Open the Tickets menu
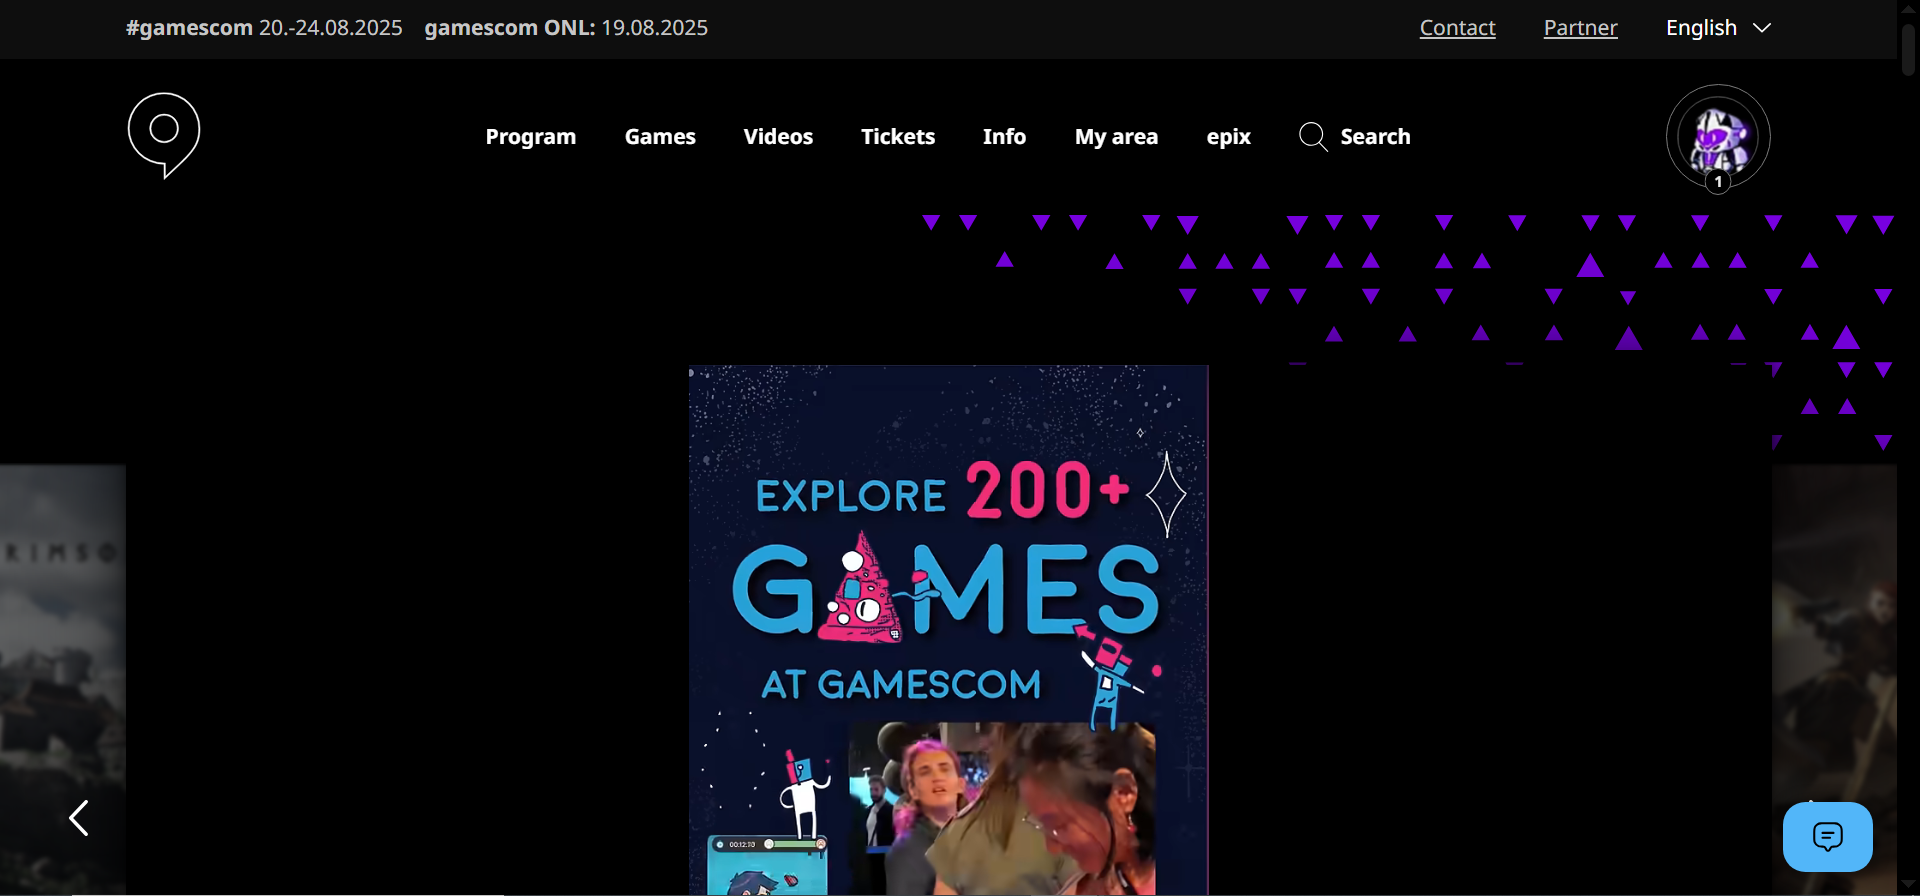This screenshot has width=1920, height=896. (898, 137)
